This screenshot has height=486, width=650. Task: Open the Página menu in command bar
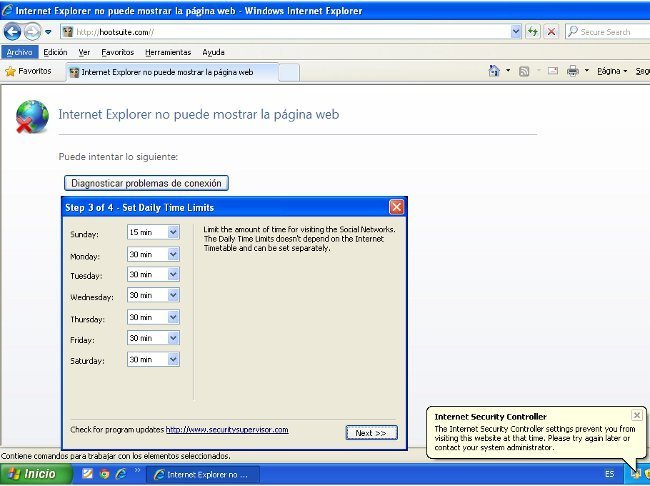(612, 71)
